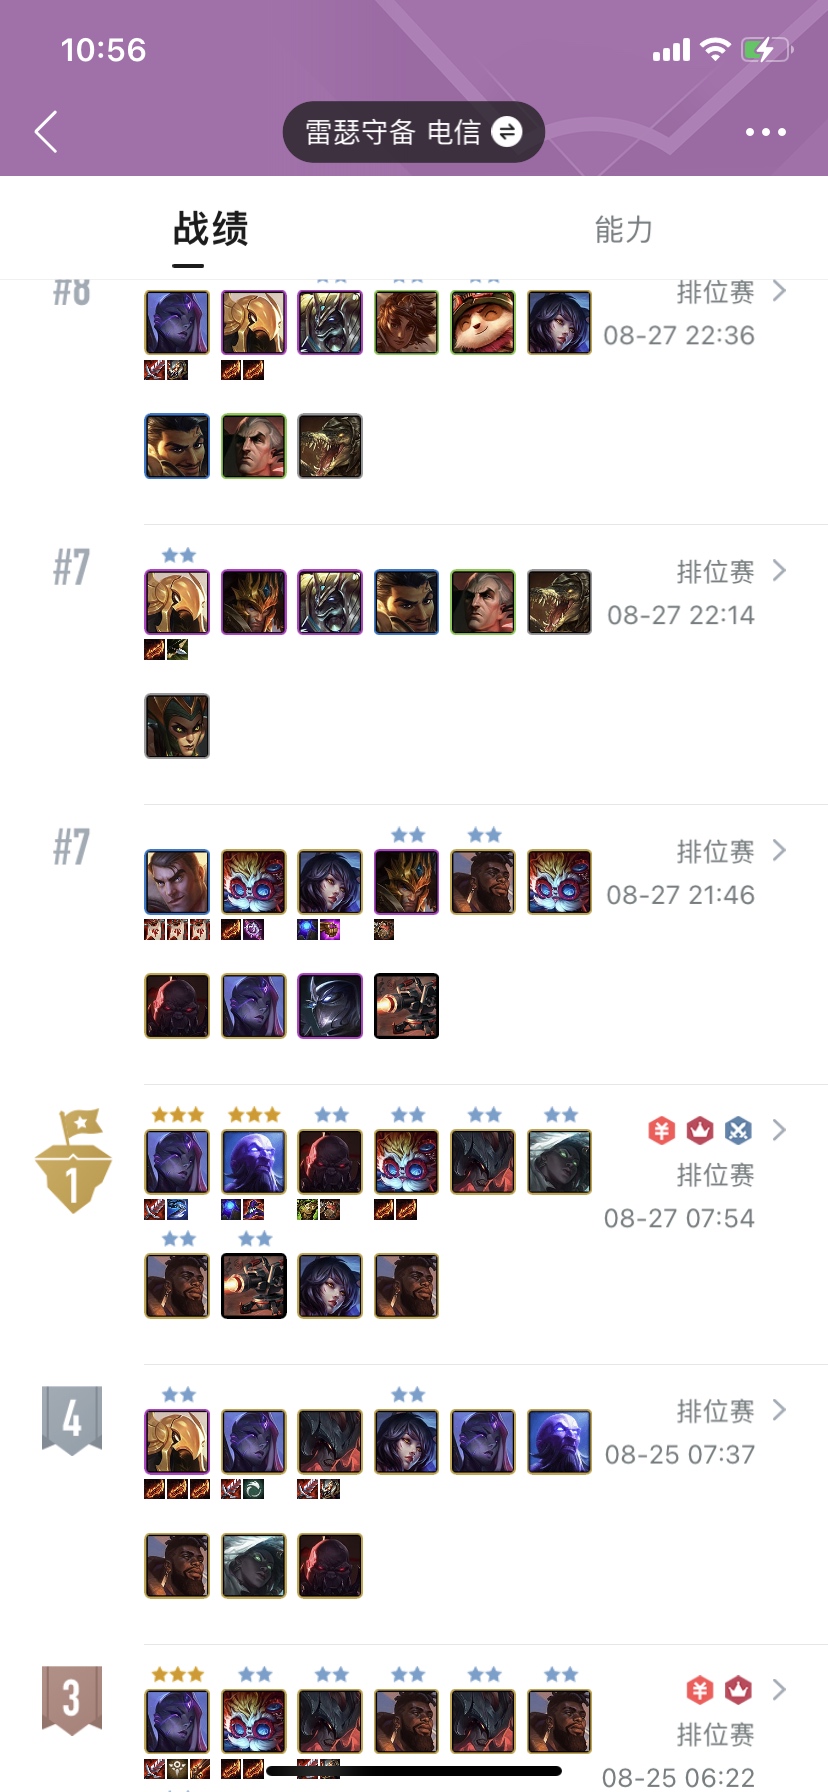Select the robot champion portrait in 21:46 match
This screenshot has height=1792, width=828.
[x=407, y=1006]
